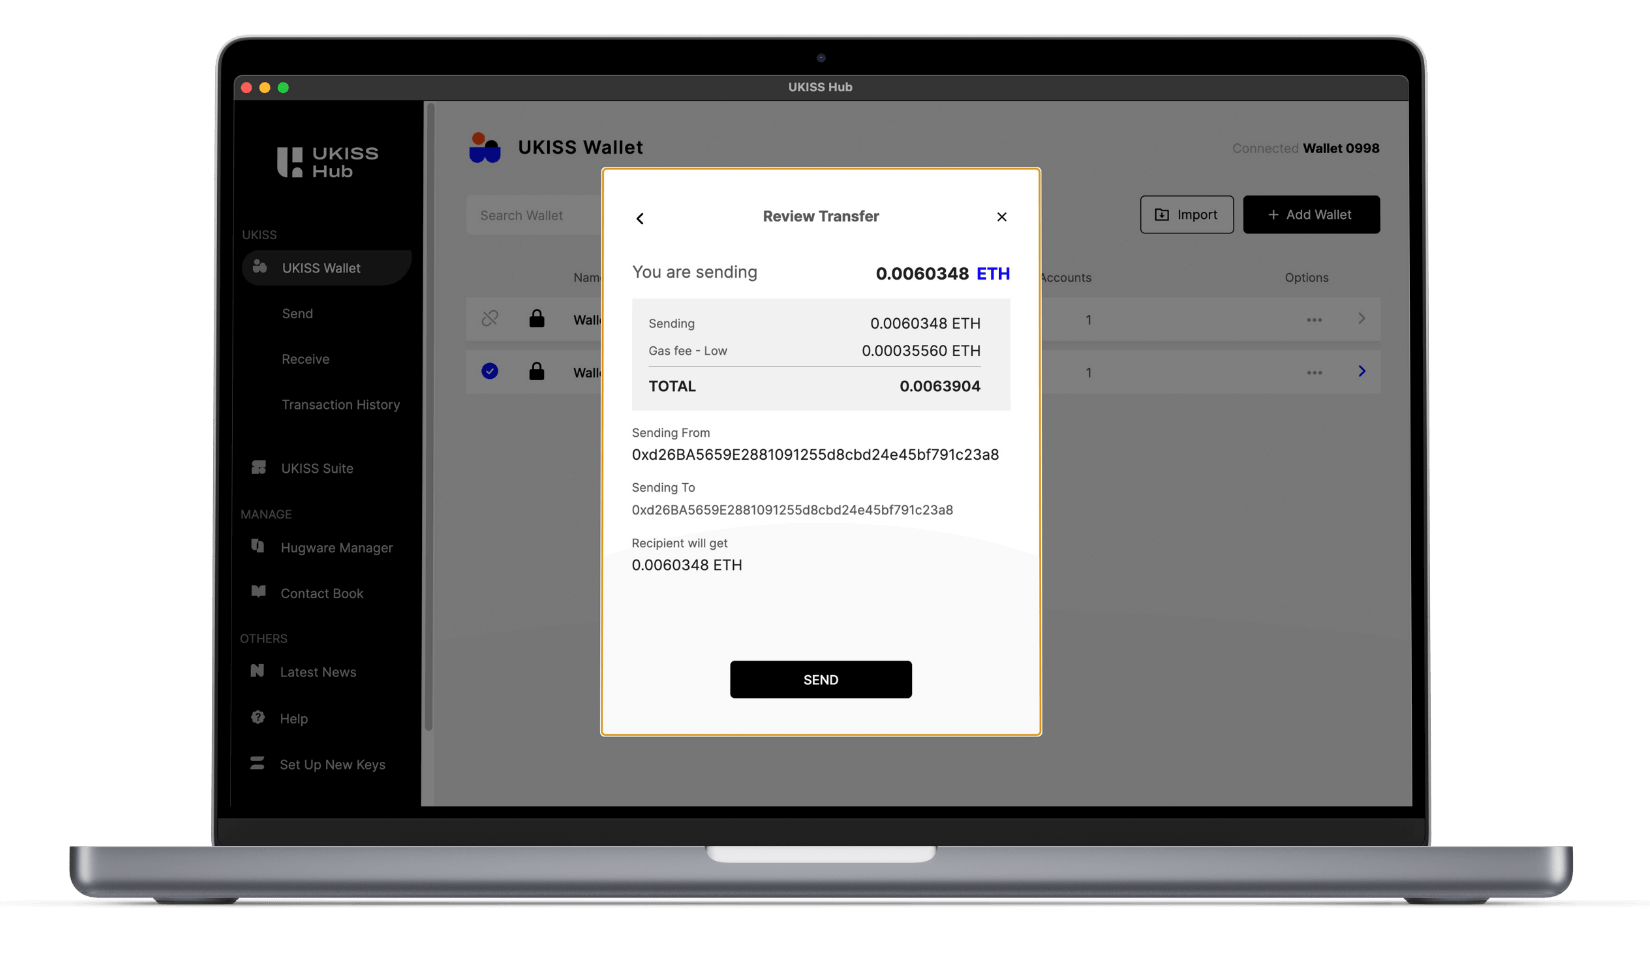Click the UKISS Suite sidebar icon
This screenshot has height=965, width=1650.
(x=259, y=467)
